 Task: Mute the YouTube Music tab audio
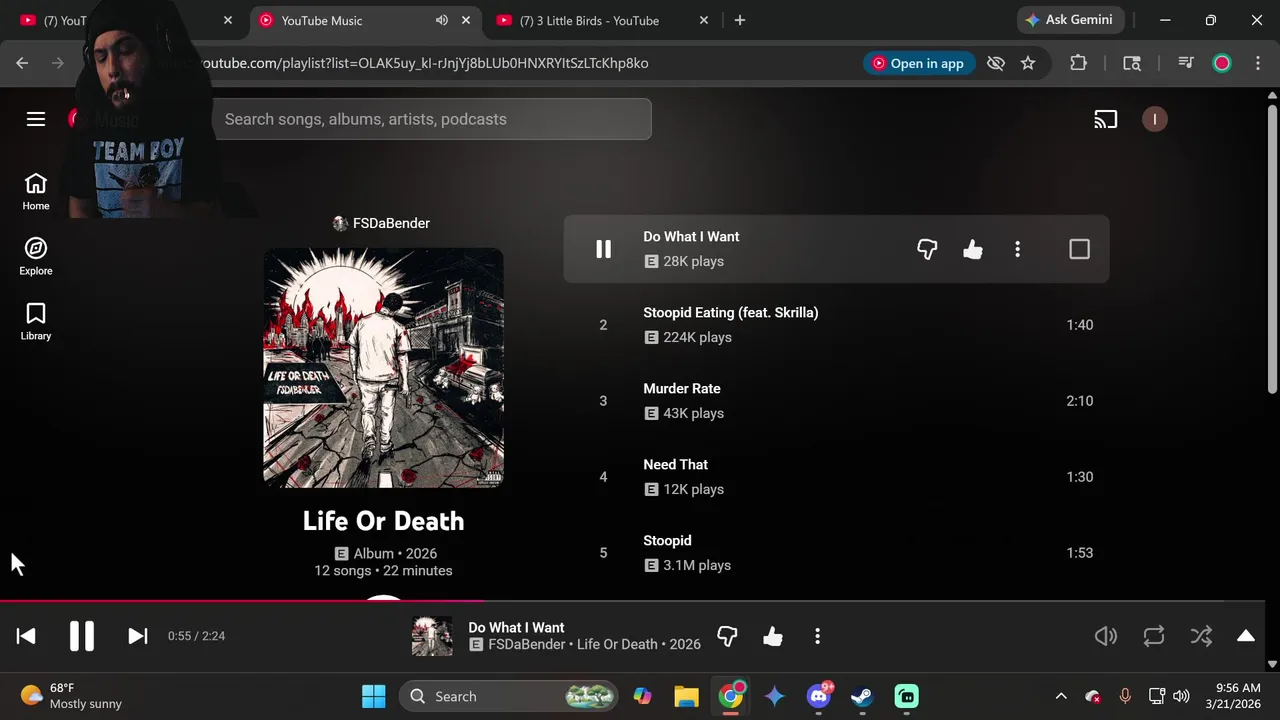click(442, 20)
